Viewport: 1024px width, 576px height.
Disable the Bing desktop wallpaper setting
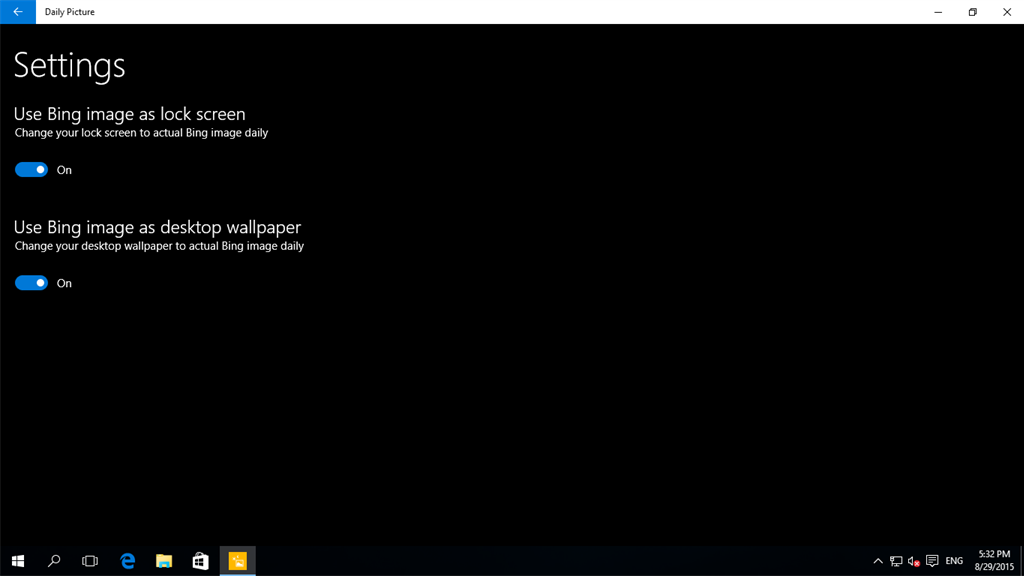coord(30,283)
